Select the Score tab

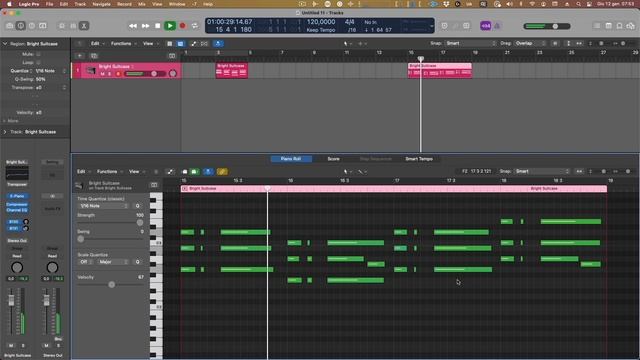point(333,159)
